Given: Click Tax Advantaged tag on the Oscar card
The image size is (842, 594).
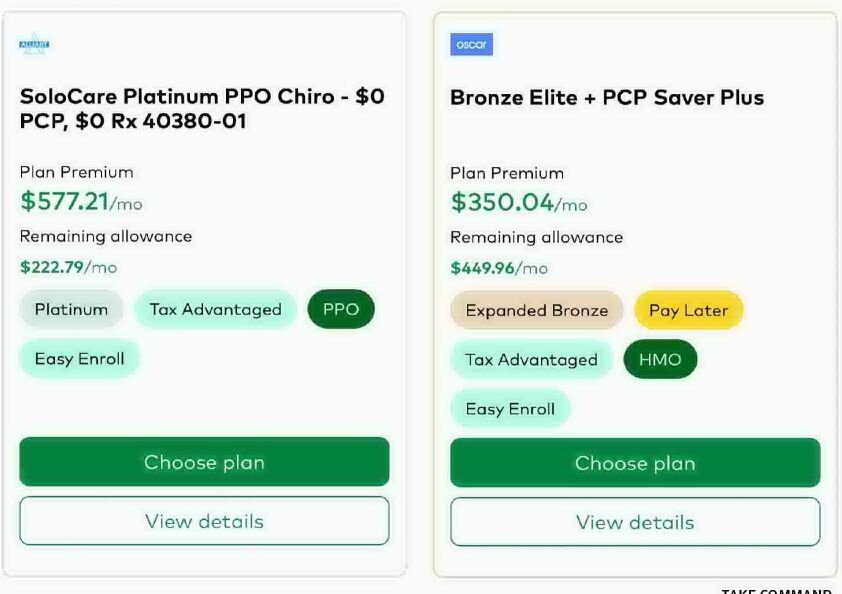Looking at the screenshot, I should click(531, 360).
